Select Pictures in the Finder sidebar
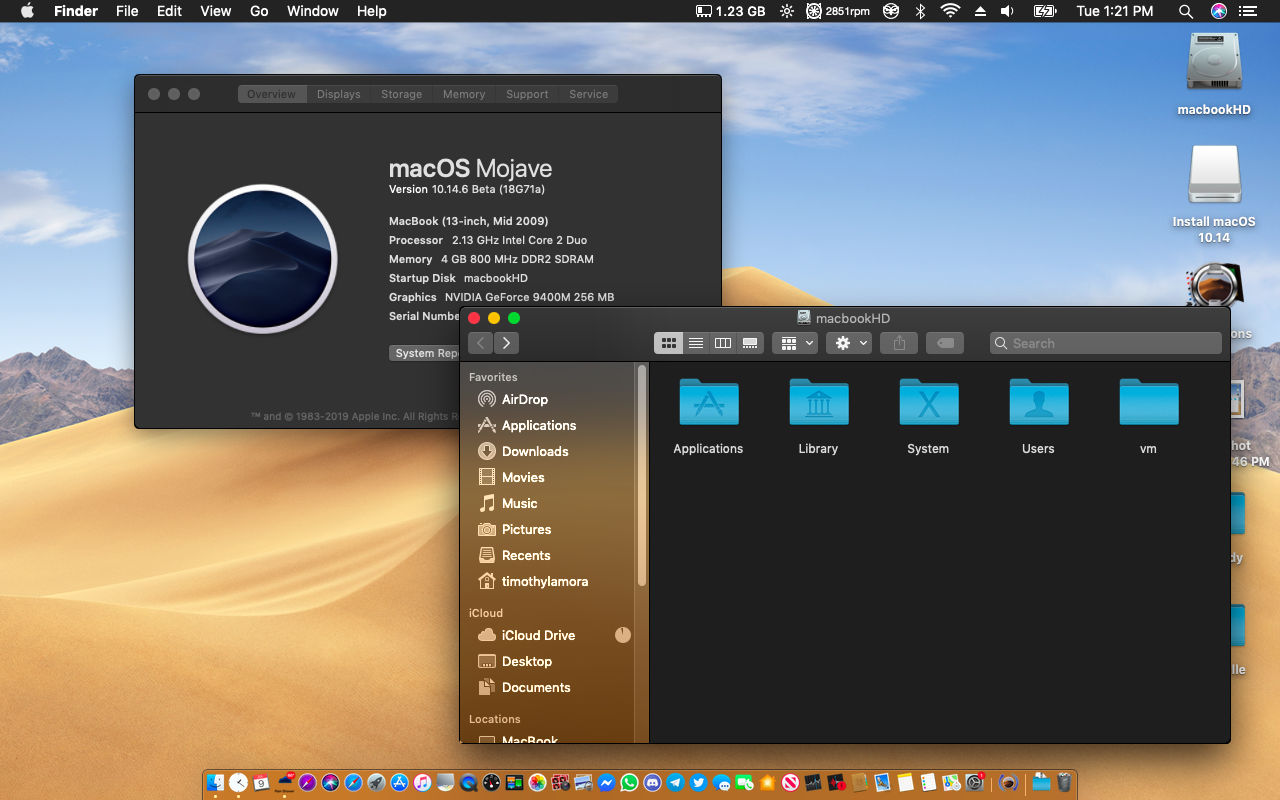 tap(526, 529)
